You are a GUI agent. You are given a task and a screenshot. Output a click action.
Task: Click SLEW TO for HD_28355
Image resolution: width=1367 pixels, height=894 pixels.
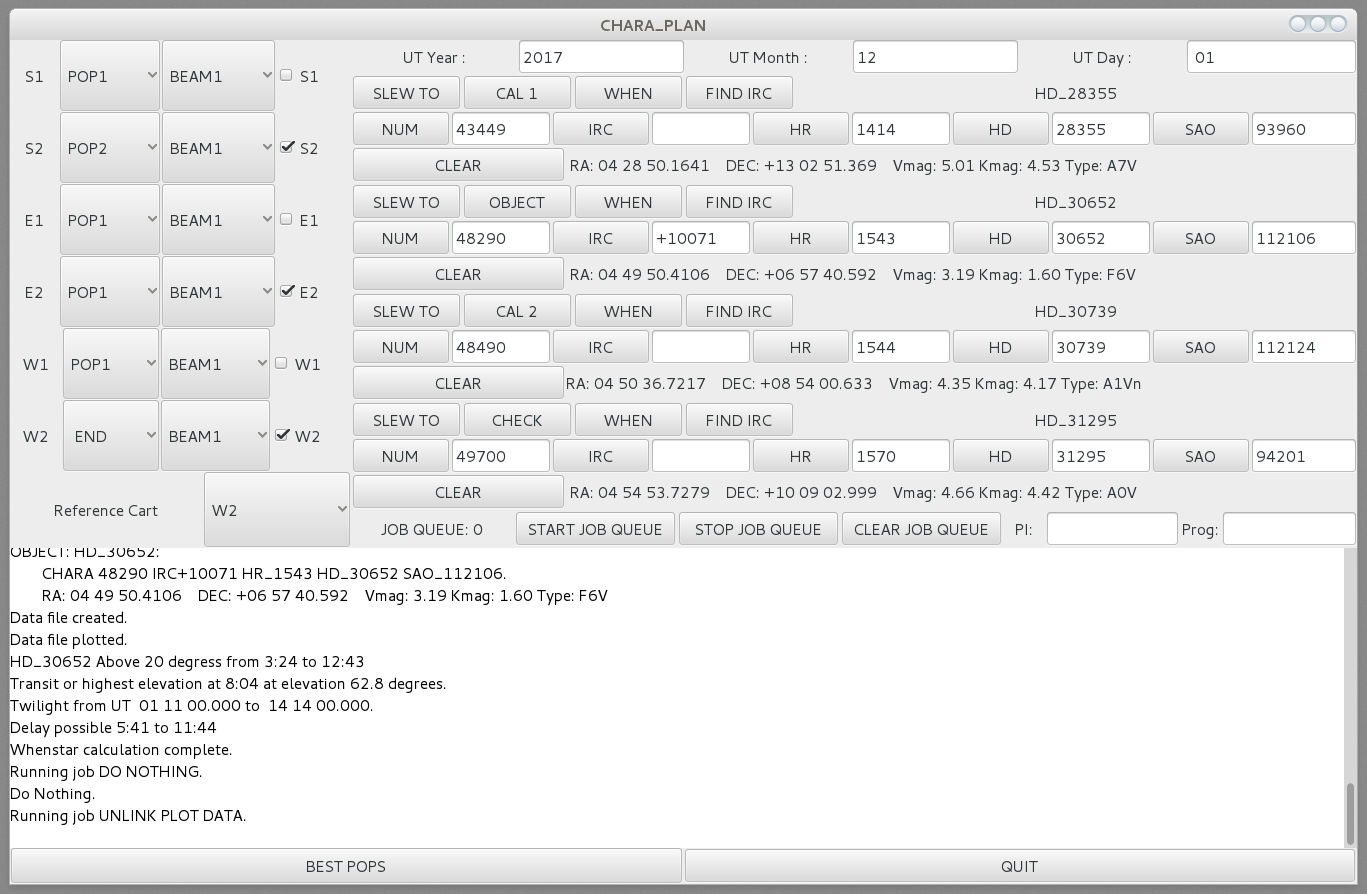click(x=406, y=93)
